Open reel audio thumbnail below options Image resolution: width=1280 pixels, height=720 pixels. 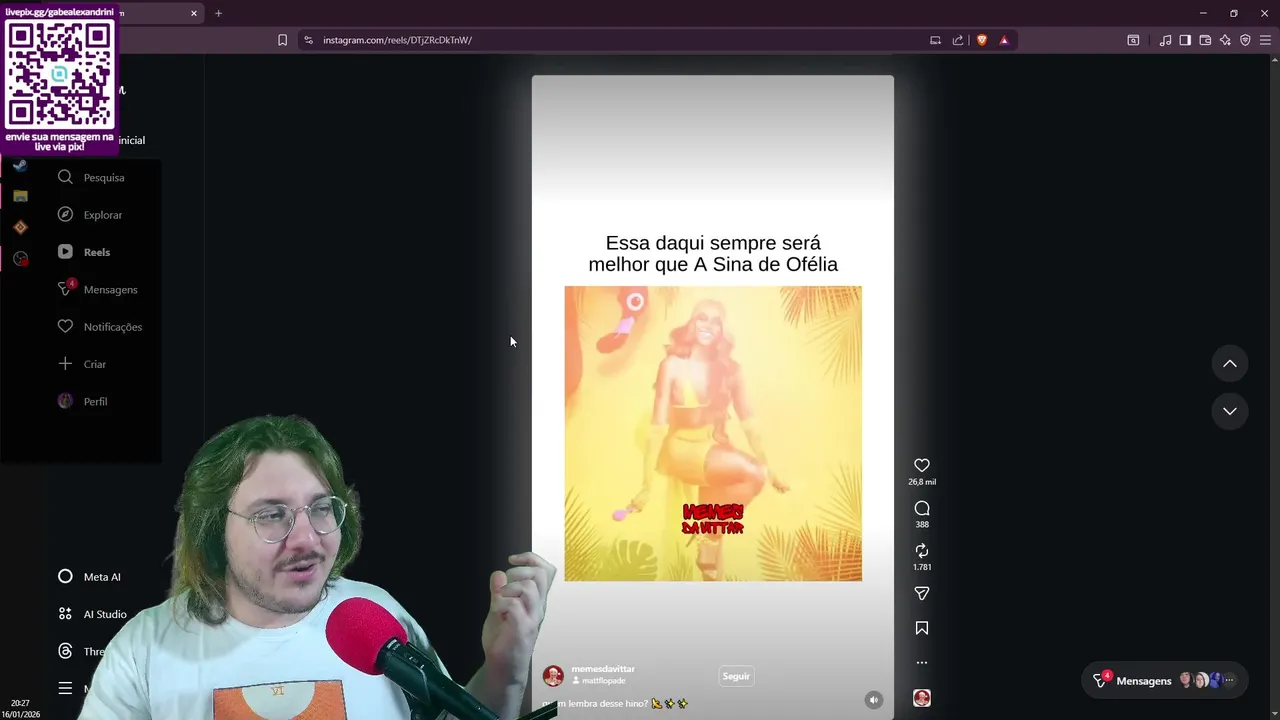[x=922, y=698]
